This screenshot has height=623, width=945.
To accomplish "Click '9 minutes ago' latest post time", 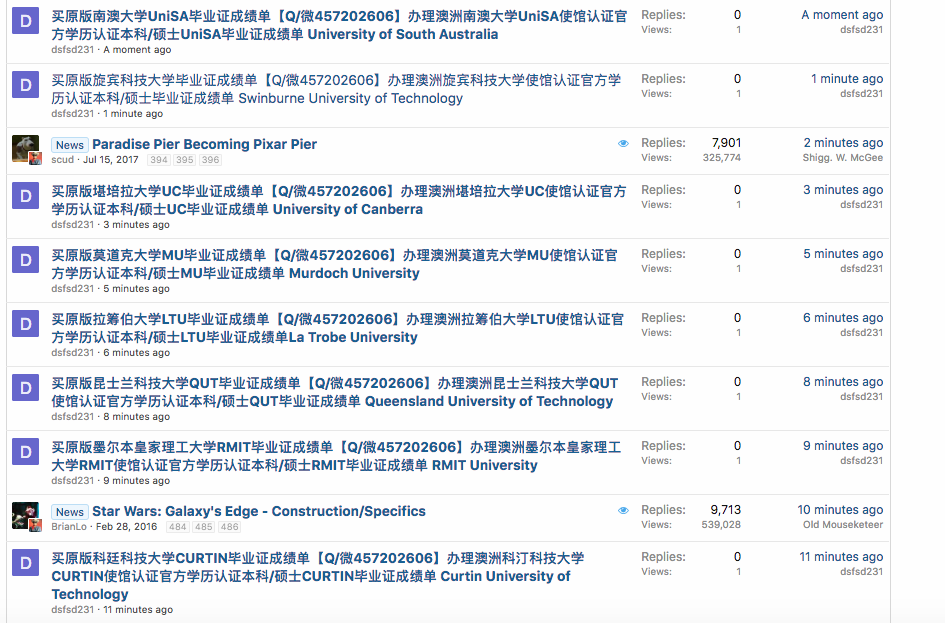I will coord(843,446).
